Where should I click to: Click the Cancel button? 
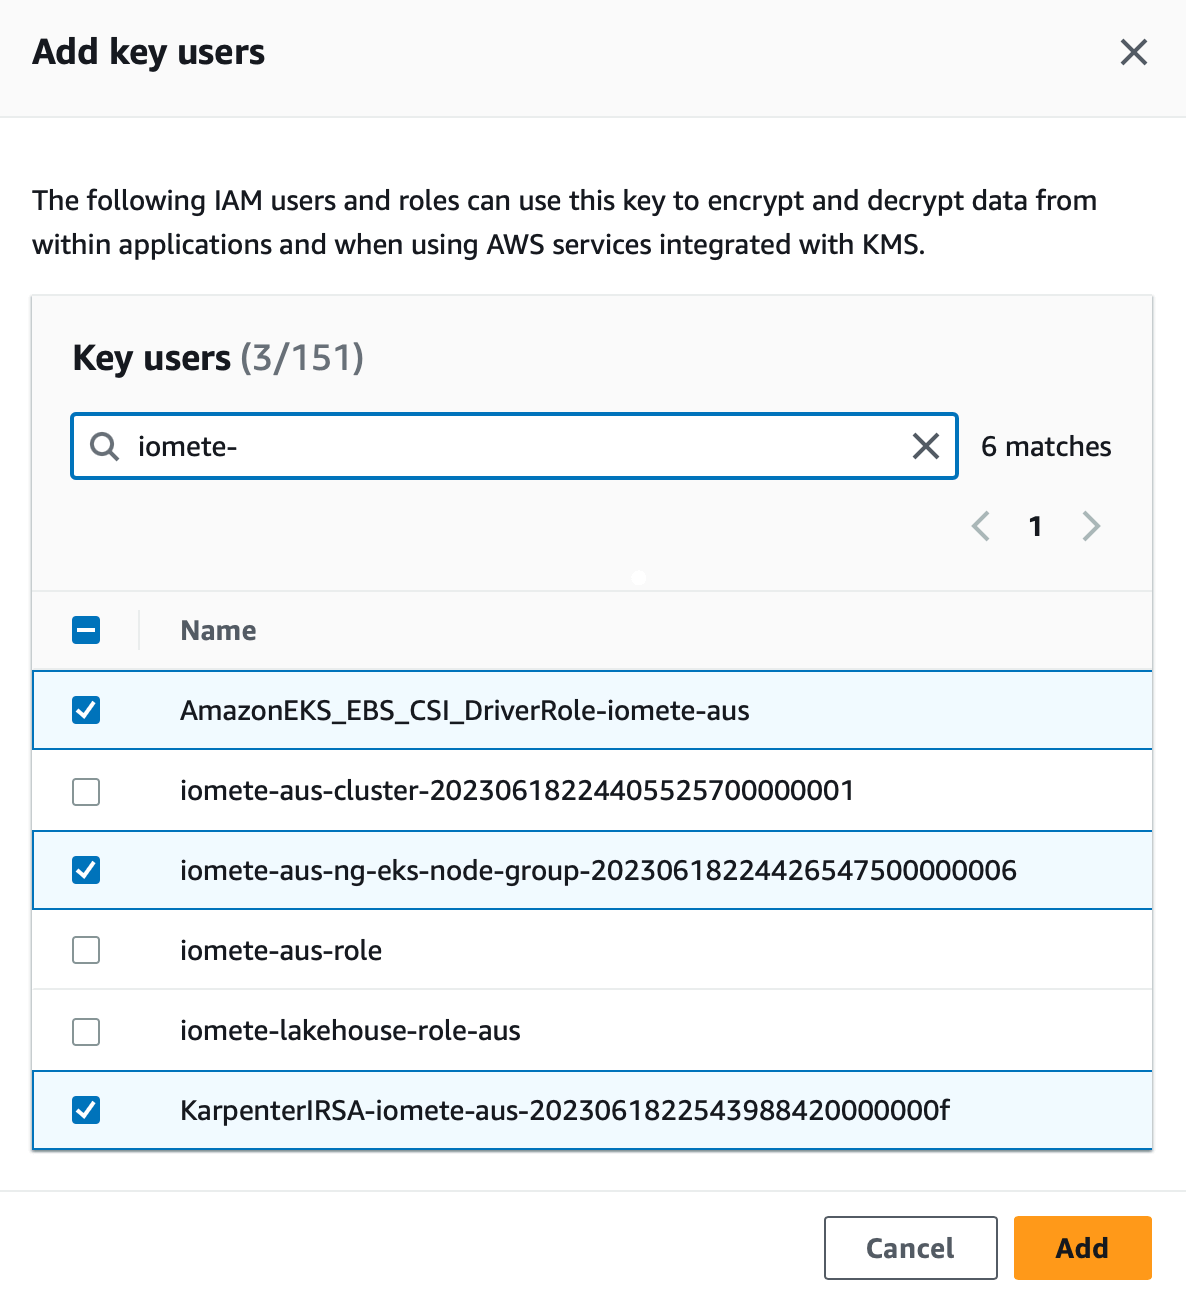point(911,1248)
